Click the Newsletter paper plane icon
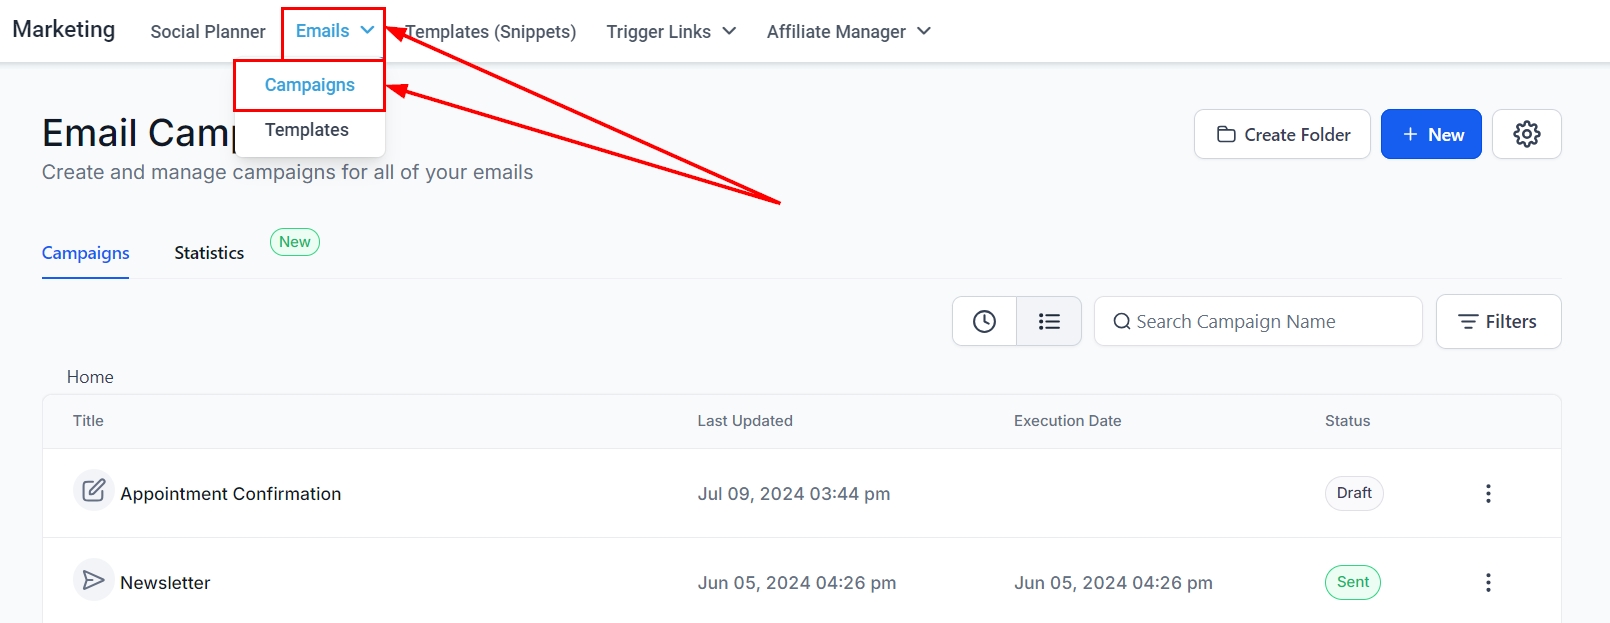The image size is (1610, 623). (93, 580)
